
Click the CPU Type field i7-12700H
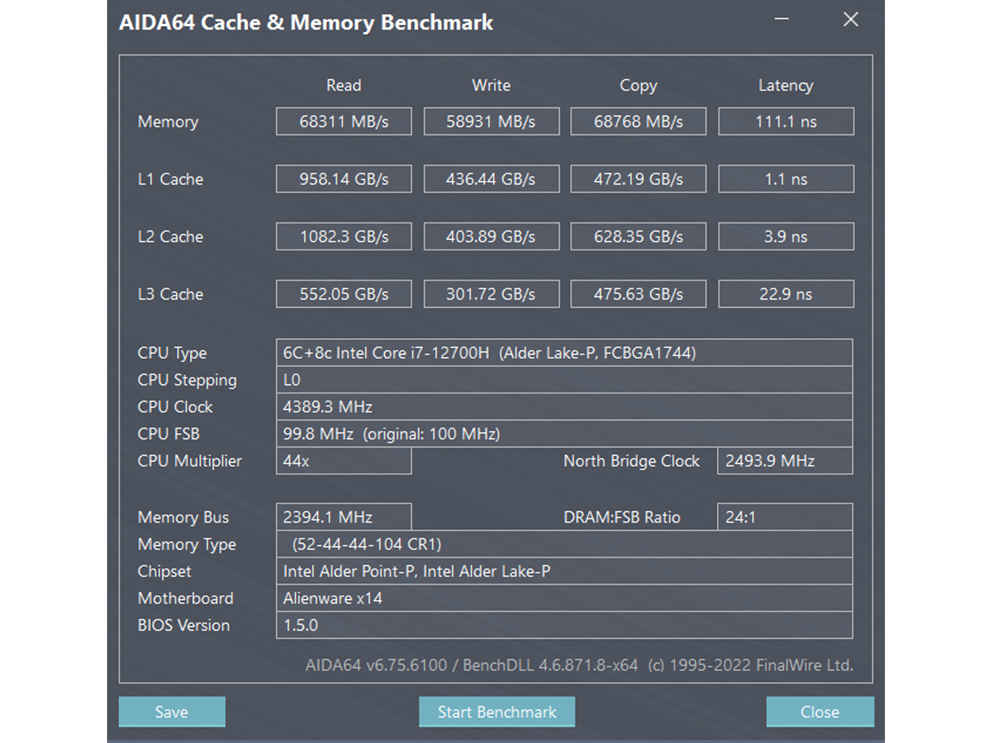(x=564, y=352)
